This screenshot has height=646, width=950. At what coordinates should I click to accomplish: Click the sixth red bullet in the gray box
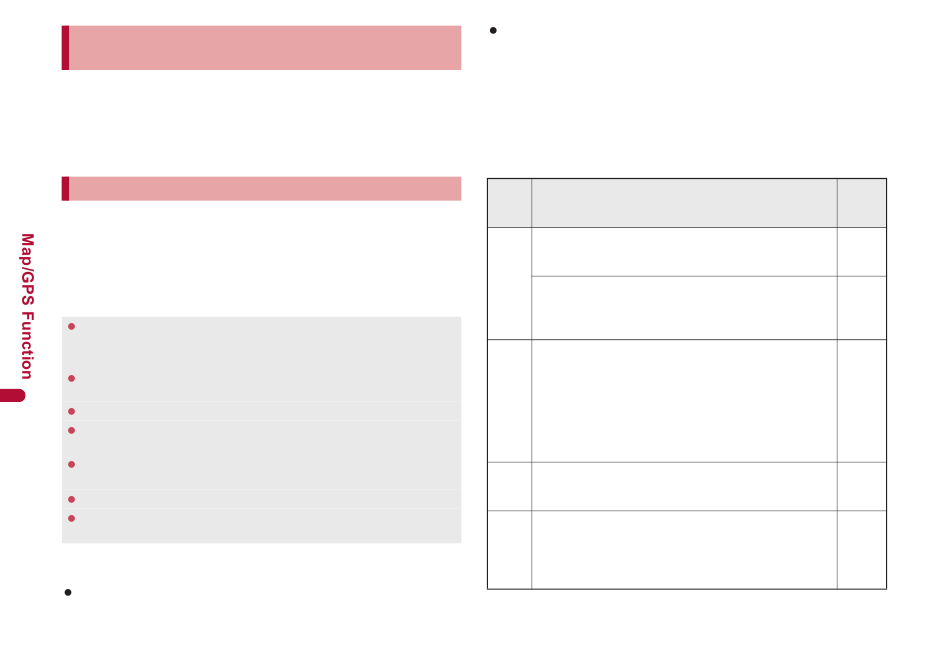coord(71,500)
